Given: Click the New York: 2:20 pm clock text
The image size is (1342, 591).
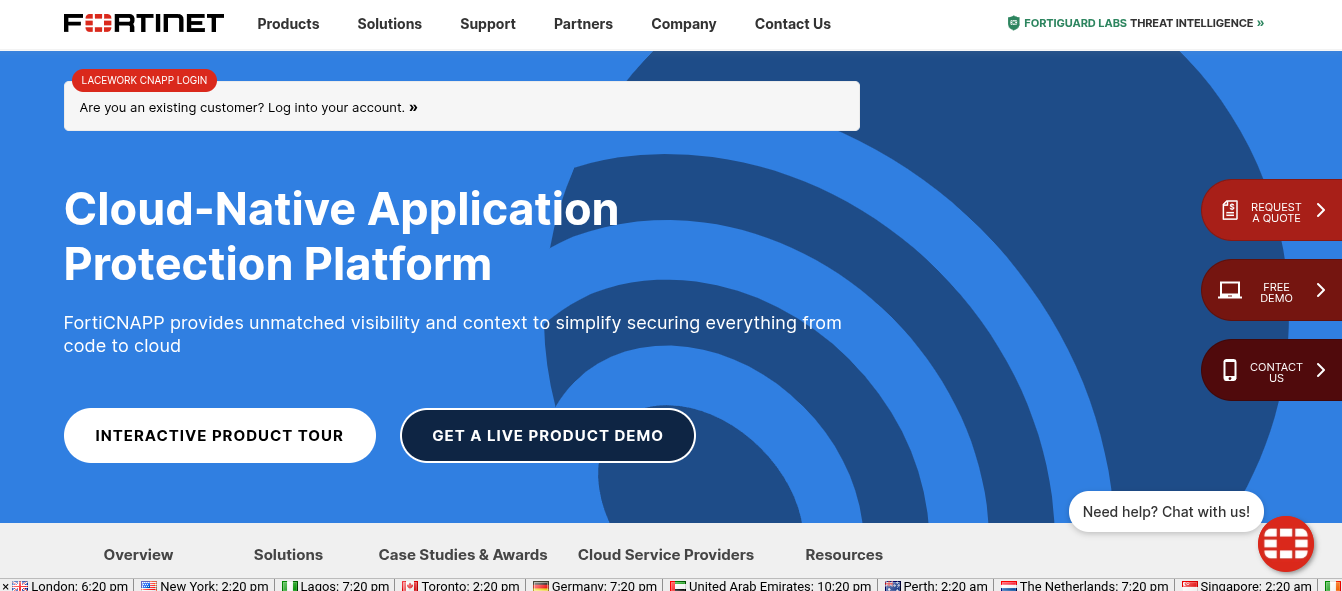Looking at the screenshot, I should [214, 586].
